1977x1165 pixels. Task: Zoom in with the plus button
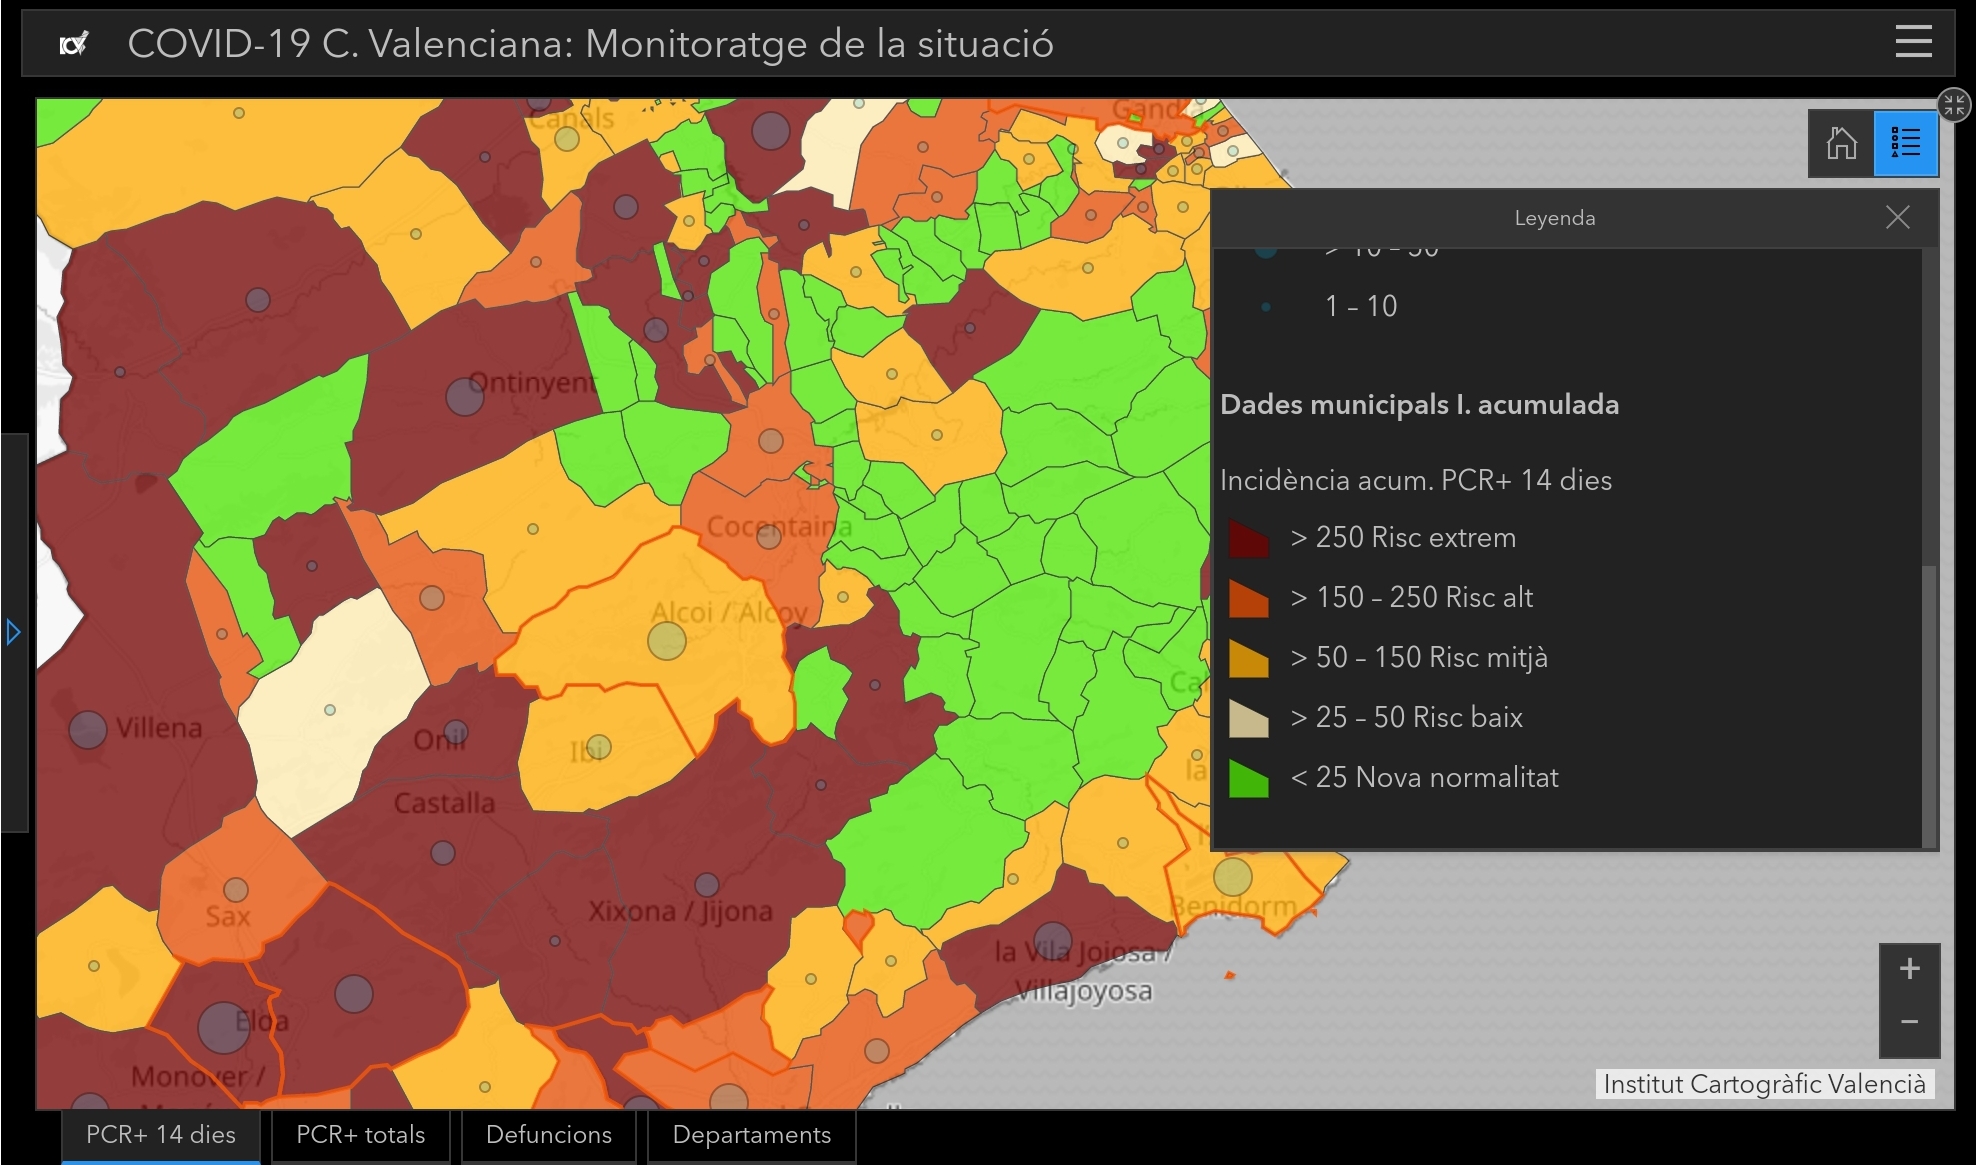click(1909, 969)
